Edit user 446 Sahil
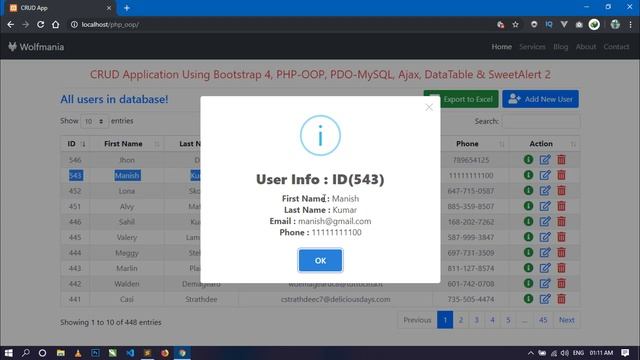 pos(545,222)
